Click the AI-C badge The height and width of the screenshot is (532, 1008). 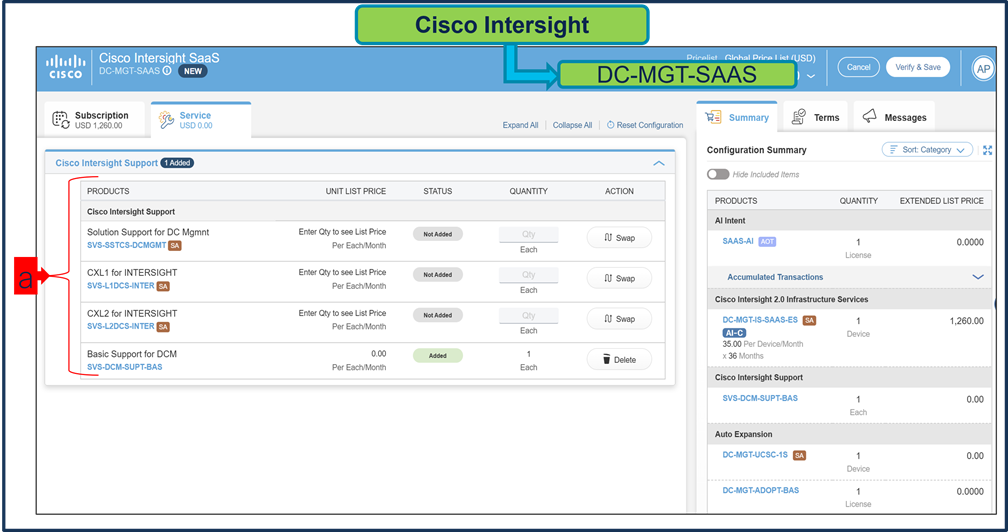tap(734, 333)
